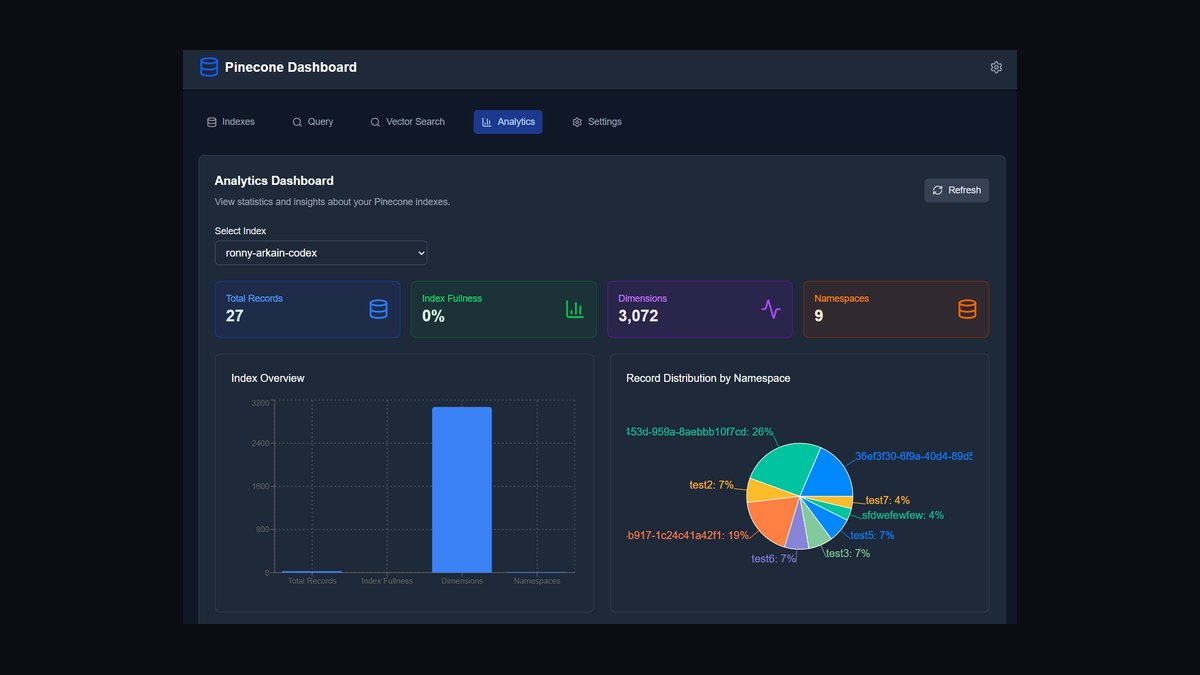
Task: Click the Namespaces orange database icon
Action: click(x=967, y=309)
